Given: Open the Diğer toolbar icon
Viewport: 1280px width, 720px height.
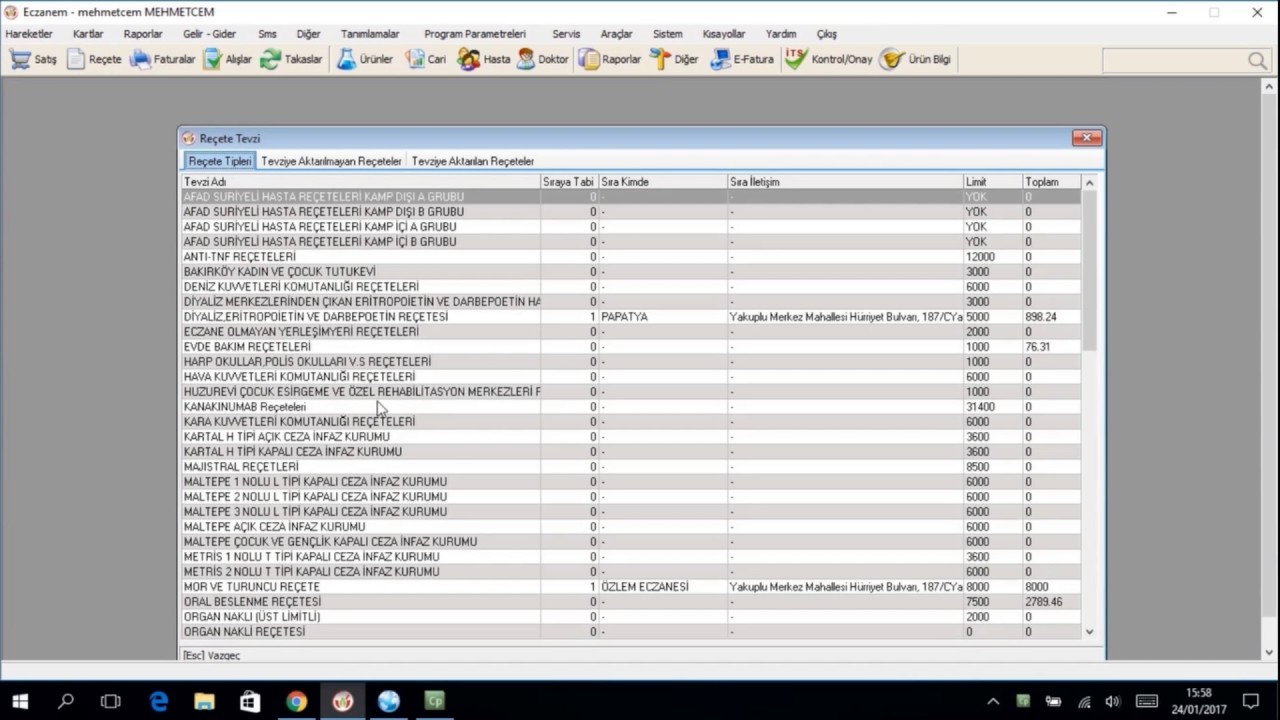Looking at the screenshot, I should (674, 59).
